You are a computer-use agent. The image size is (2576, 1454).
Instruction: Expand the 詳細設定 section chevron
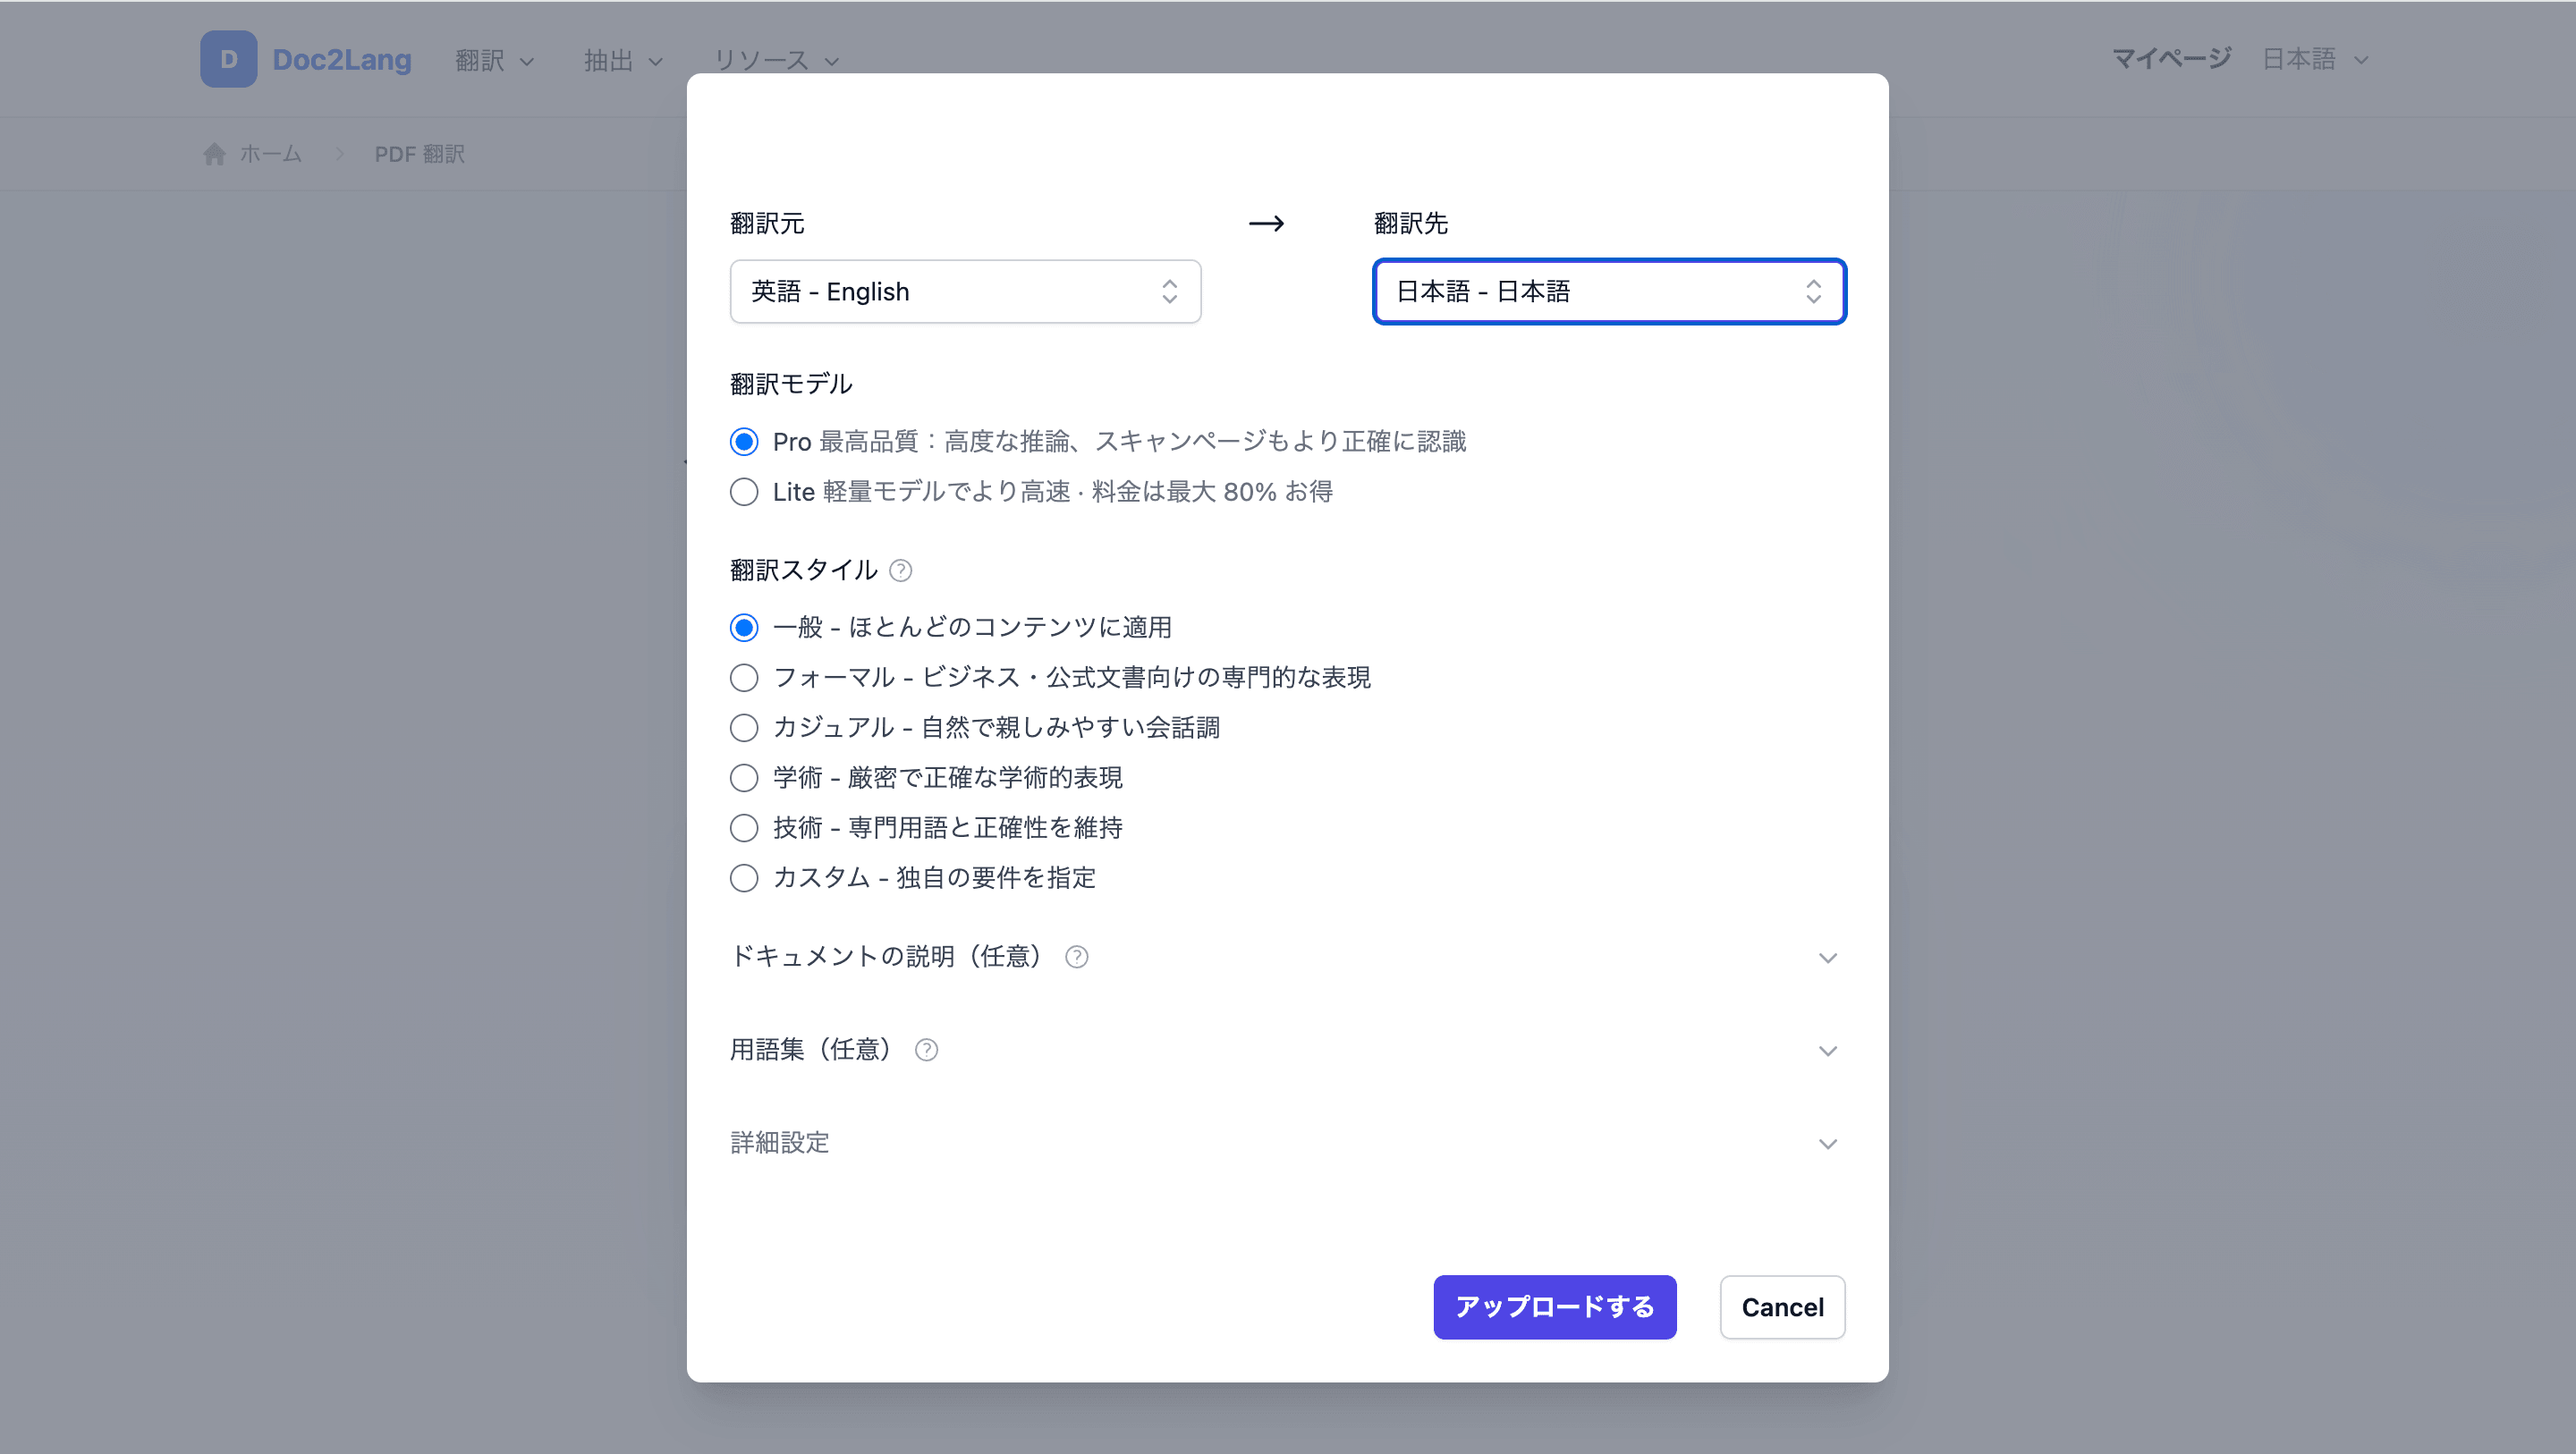coord(1827,1144)
